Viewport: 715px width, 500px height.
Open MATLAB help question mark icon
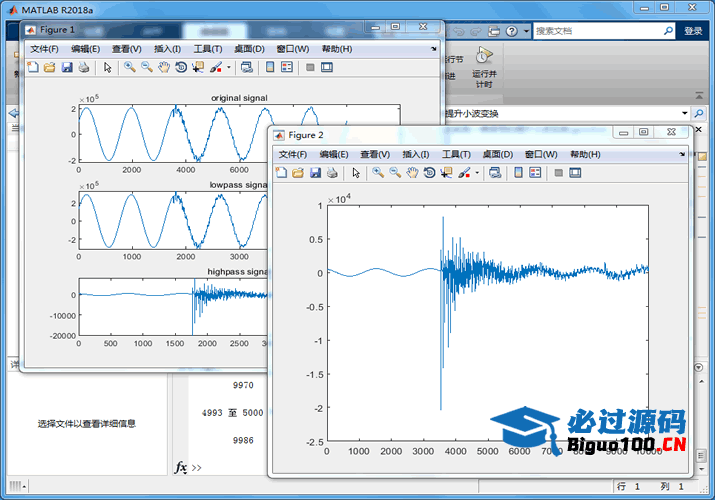(512, 31)
